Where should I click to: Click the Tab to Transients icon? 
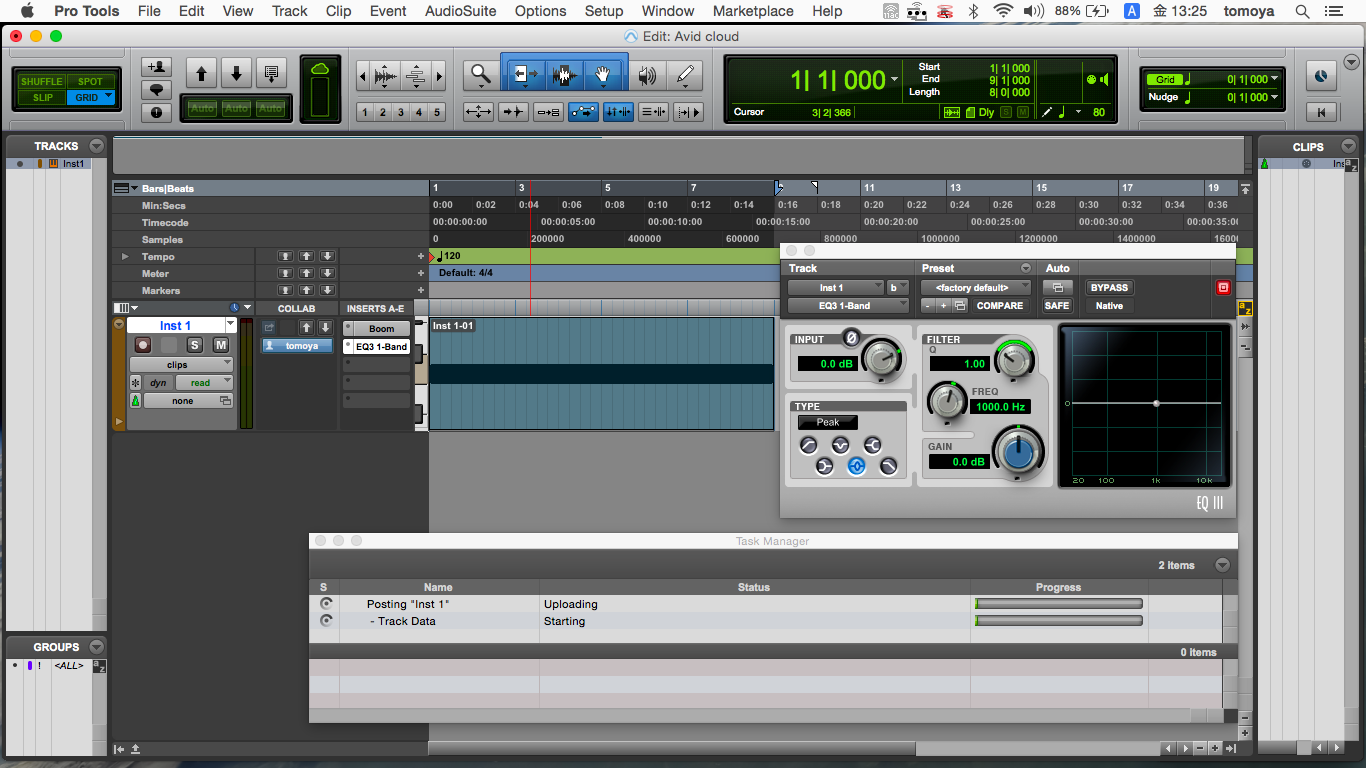(513, 112)
